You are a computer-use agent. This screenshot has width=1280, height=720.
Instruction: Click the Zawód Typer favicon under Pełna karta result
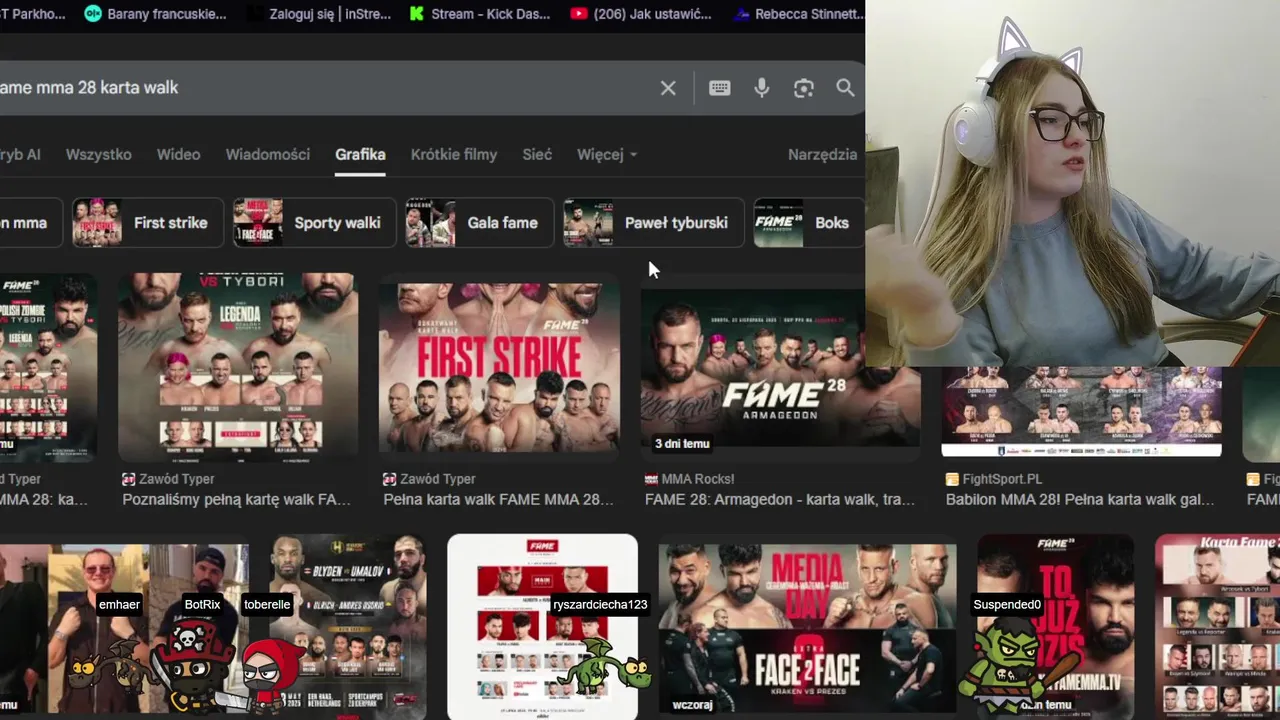coord(390,479)
